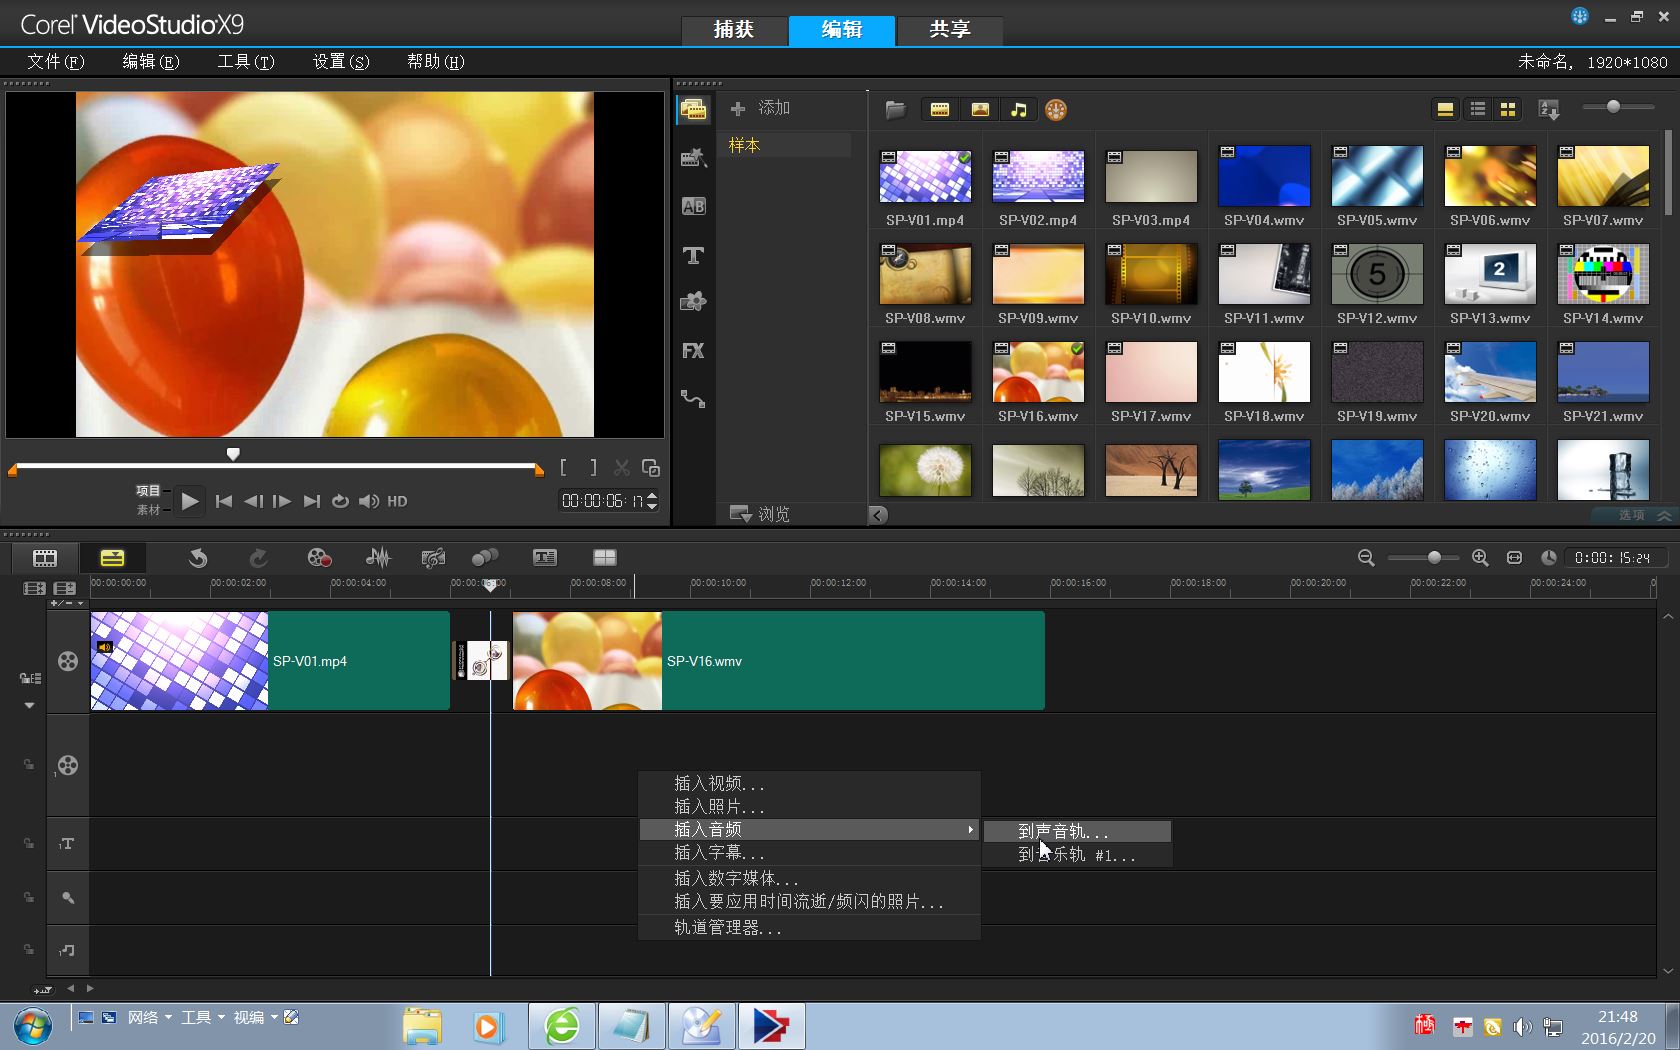Open the Graphic panel icon
Screen dimensions: 1680x1050
click(693, 302)
